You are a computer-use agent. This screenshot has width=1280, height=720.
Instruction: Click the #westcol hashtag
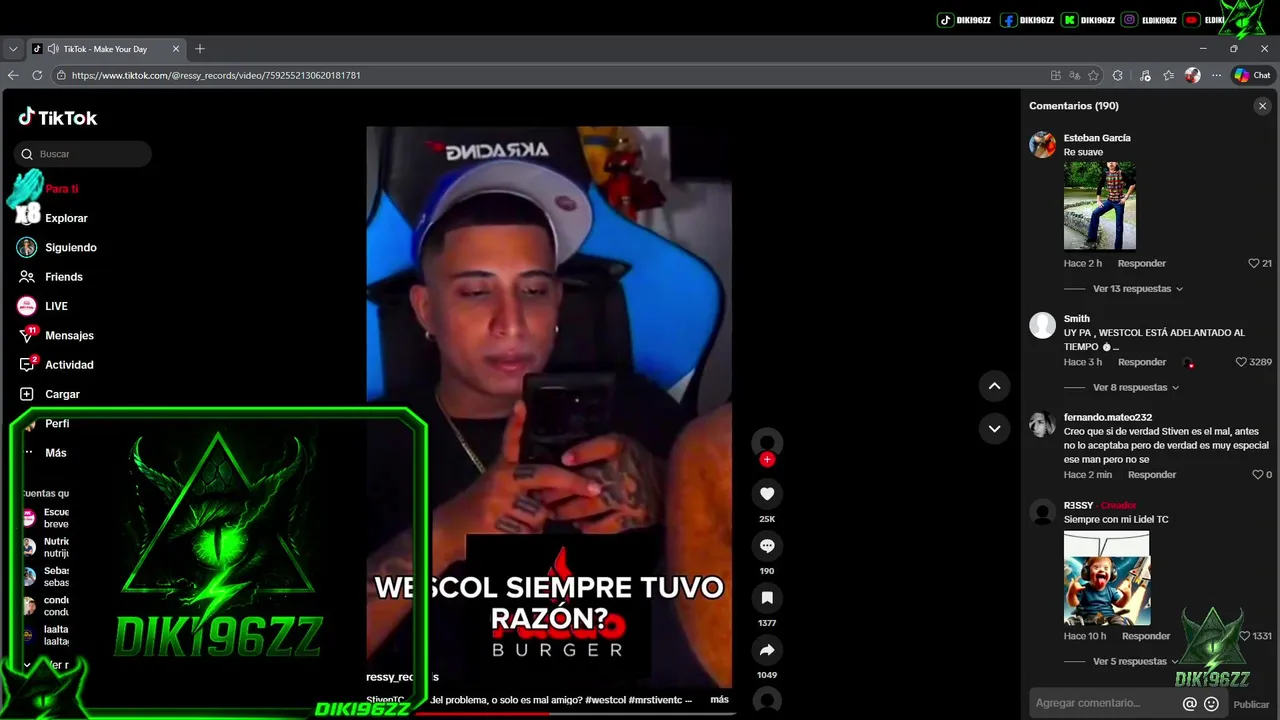coord(607,700)
